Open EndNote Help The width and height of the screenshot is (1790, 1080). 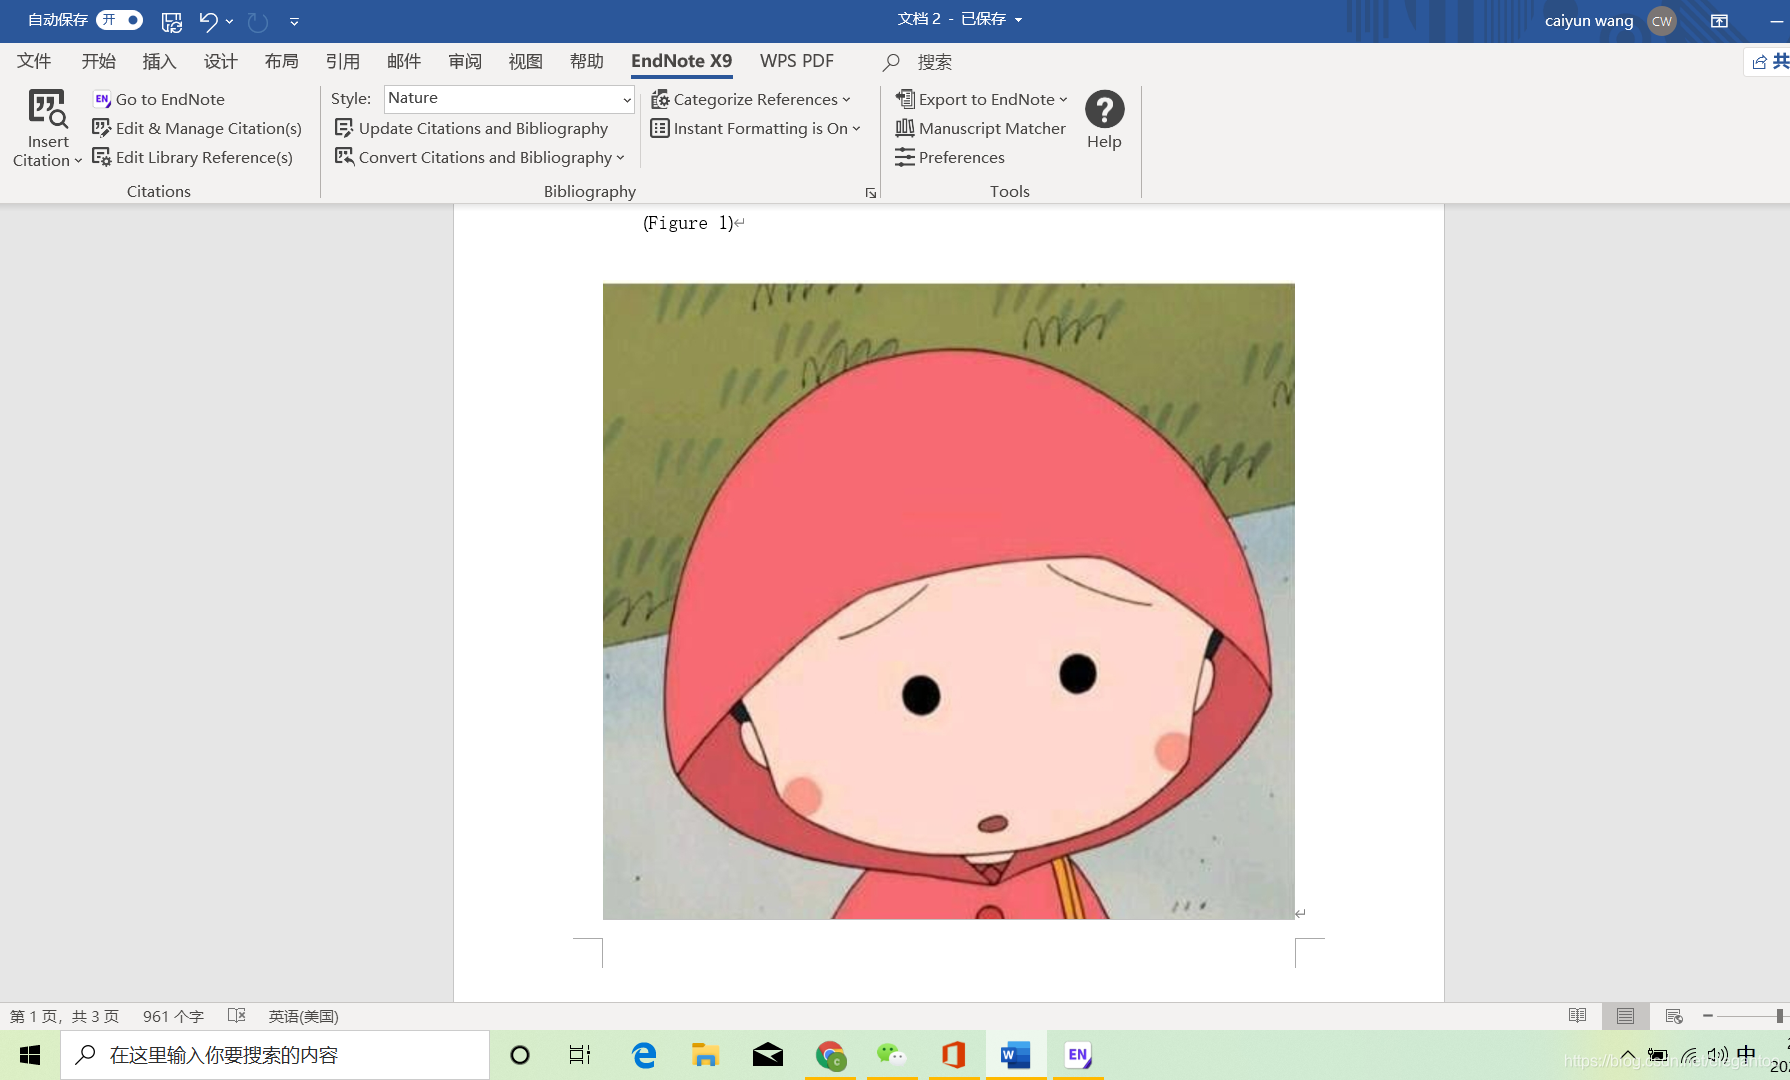click(1104, 120)
